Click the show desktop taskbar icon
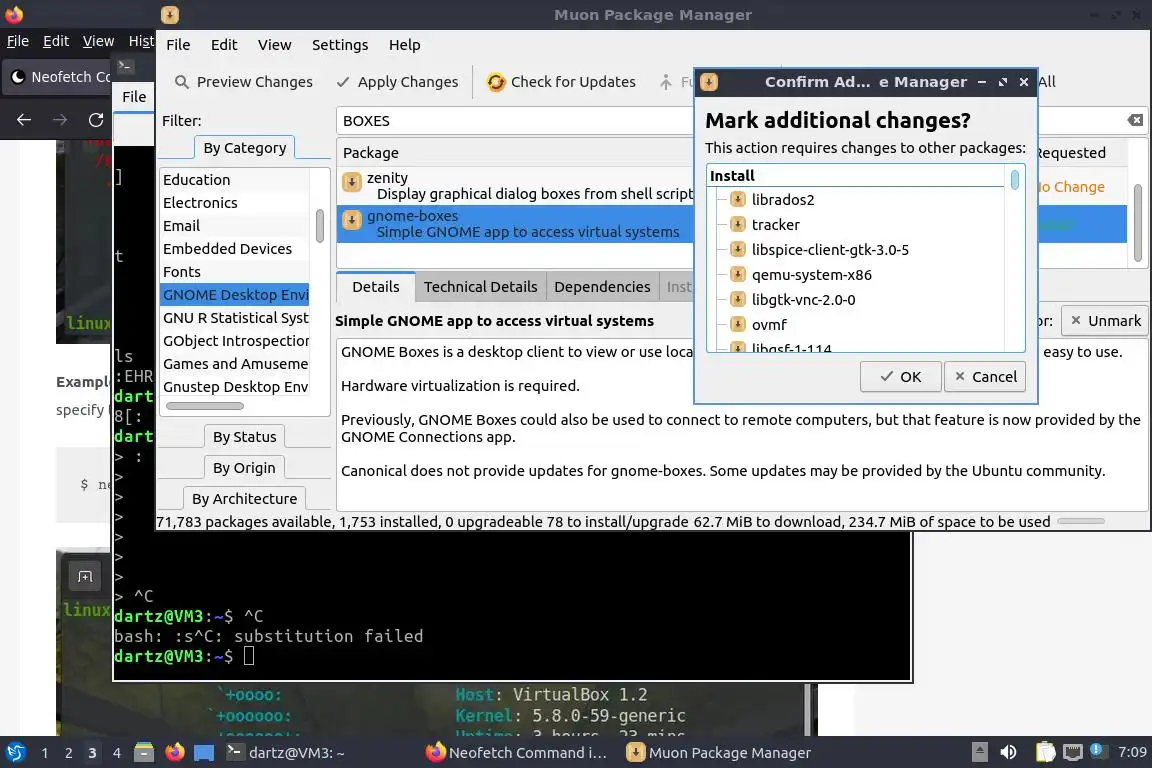This screenshot has width=1152, height=768. pos(204,753)
